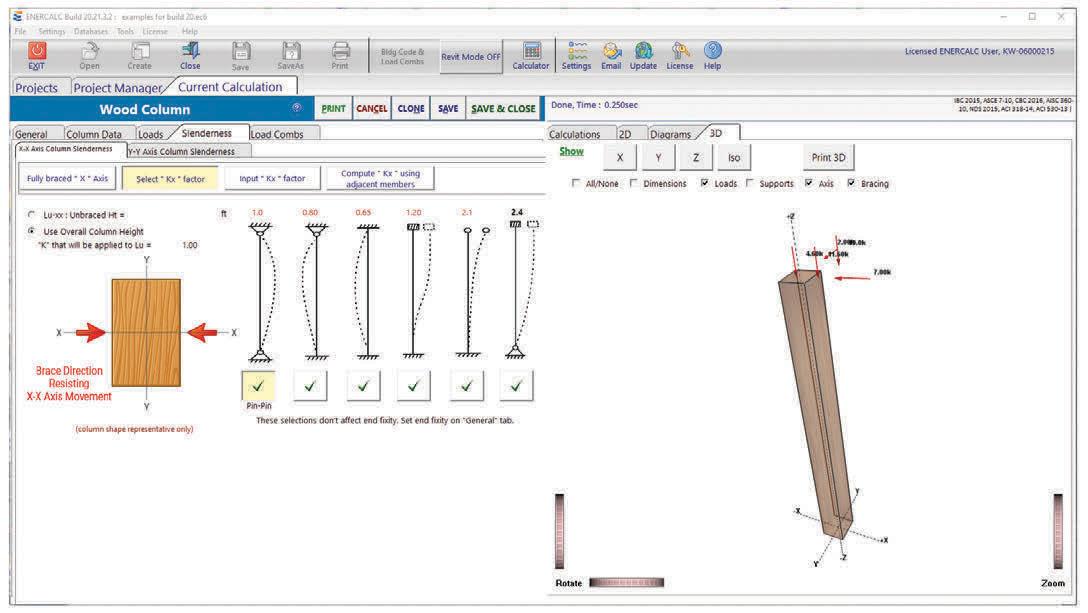
Task: Click the green PRINT button
Action: (x=333, y=109)
